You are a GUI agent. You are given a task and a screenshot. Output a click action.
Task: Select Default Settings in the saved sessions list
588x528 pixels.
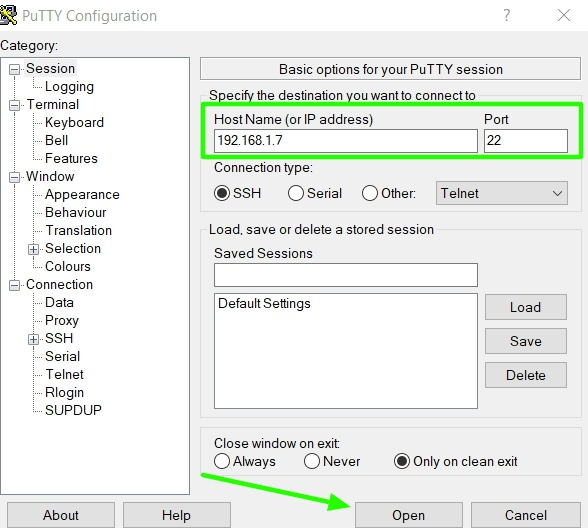click(264, 303)
